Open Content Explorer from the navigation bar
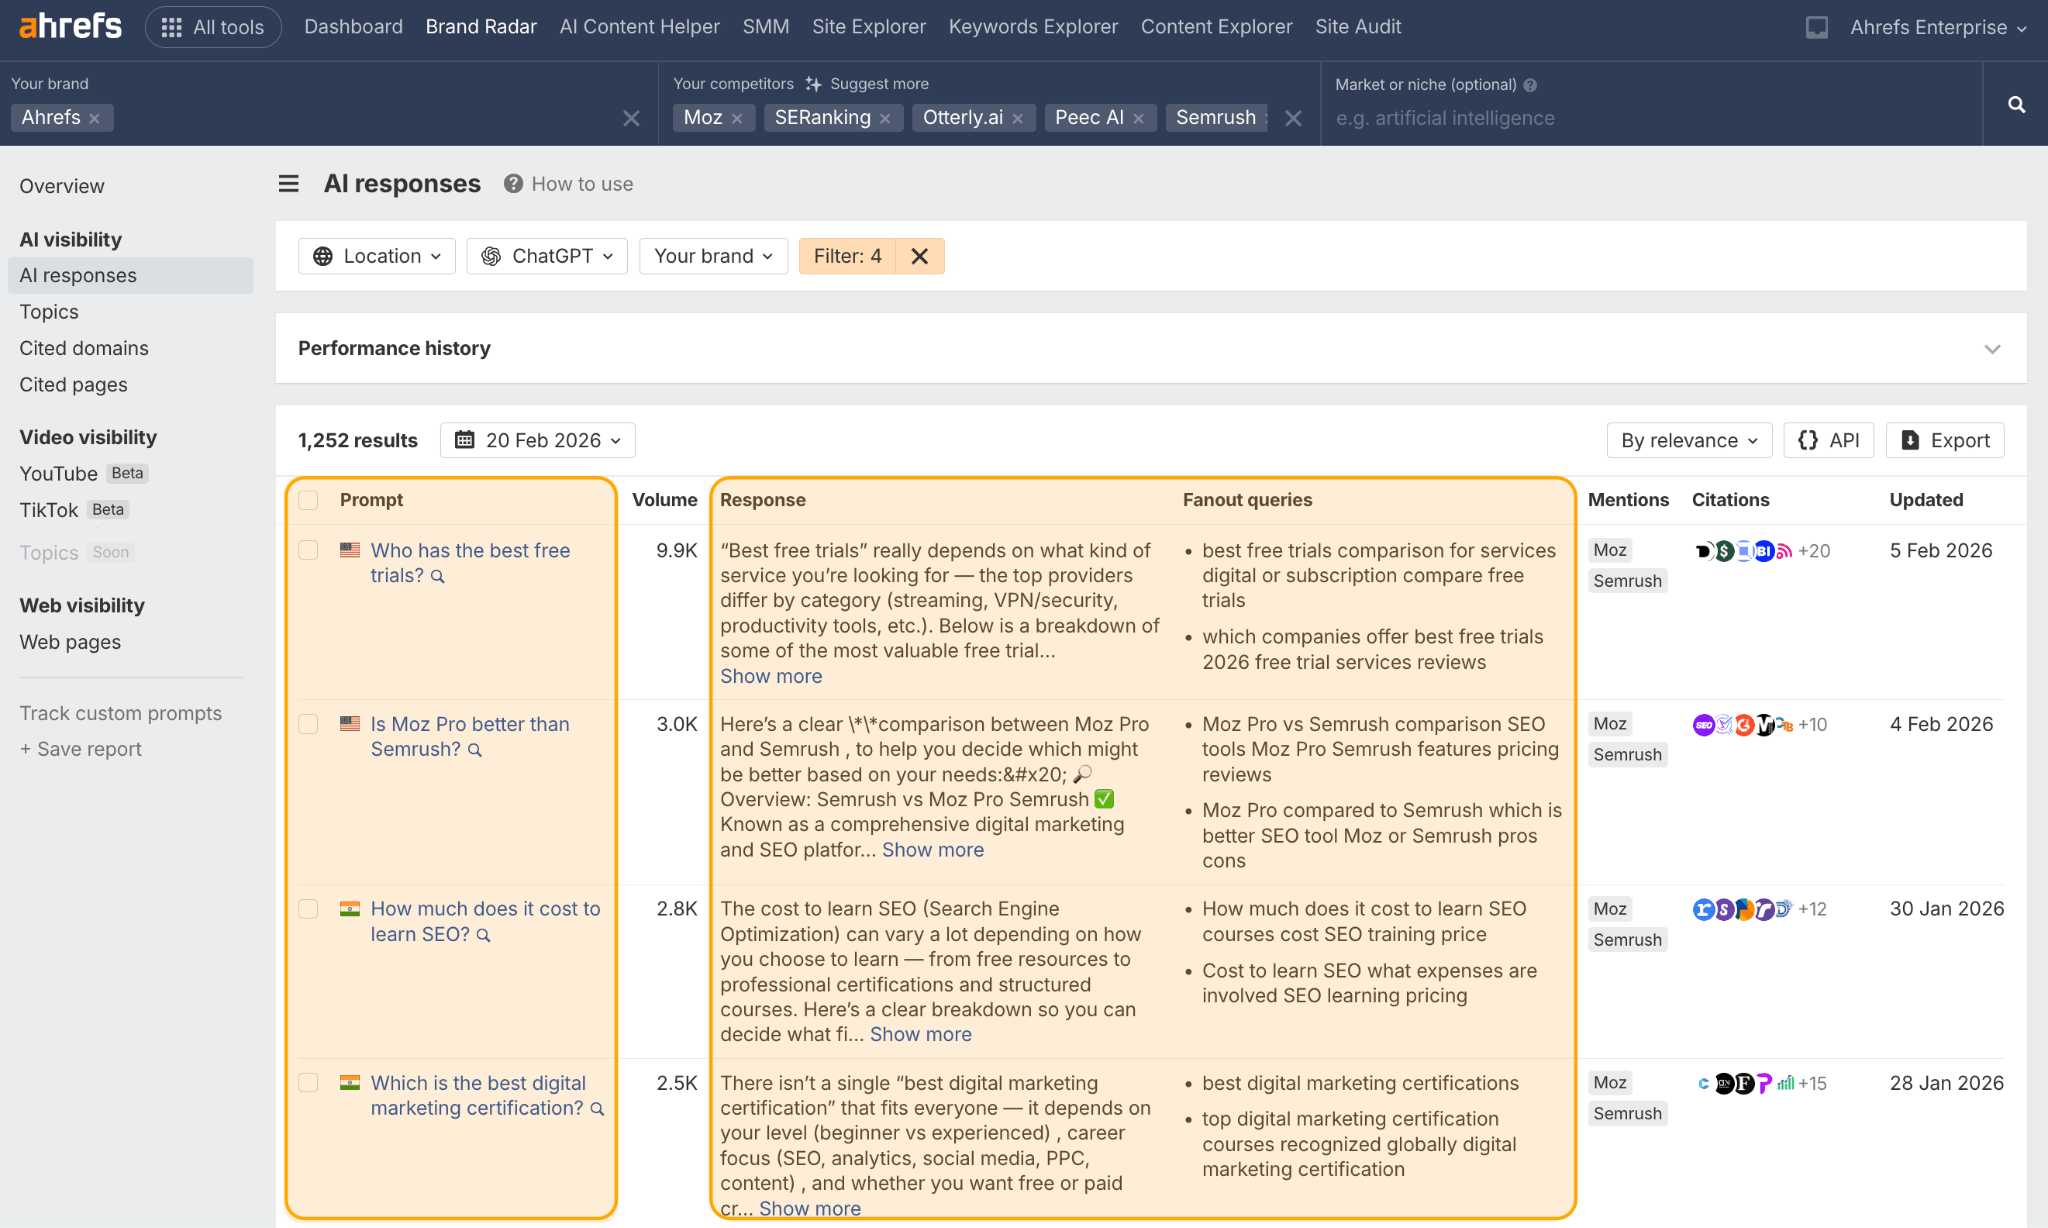Image resolution: width=2048 pixels, height=1228 pixels. 1216,27
